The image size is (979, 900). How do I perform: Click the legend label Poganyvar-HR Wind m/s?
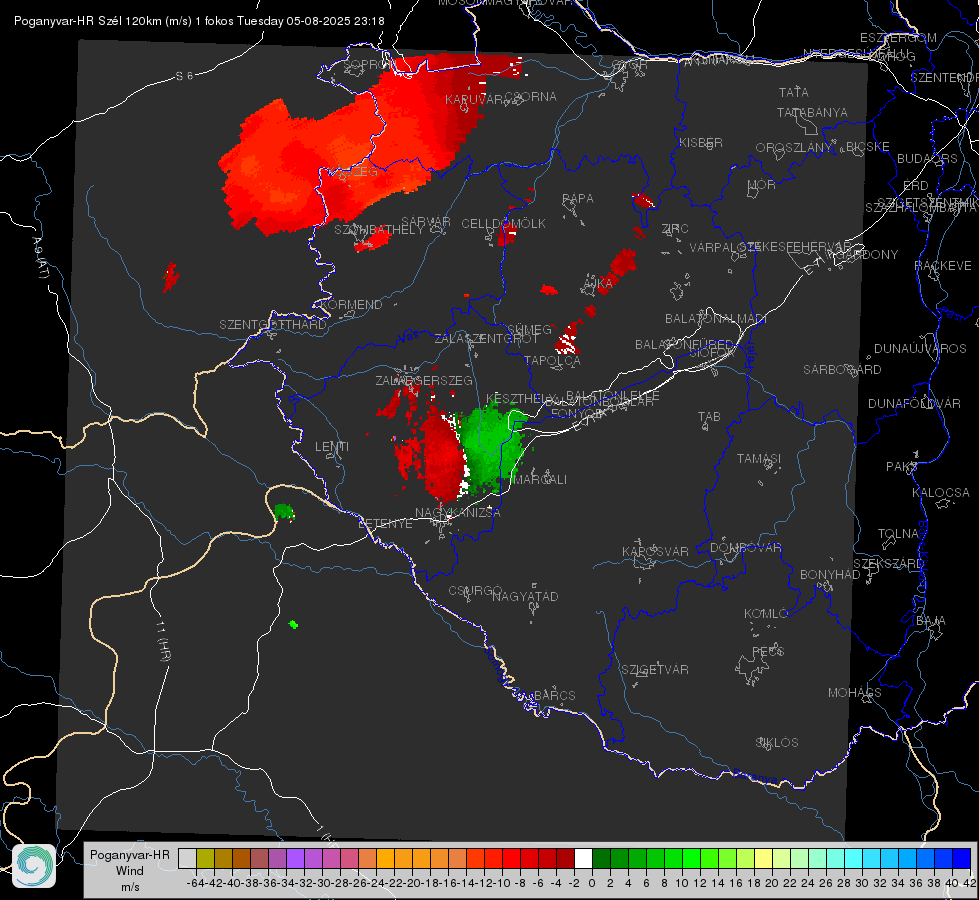click(x=130, y=870)
